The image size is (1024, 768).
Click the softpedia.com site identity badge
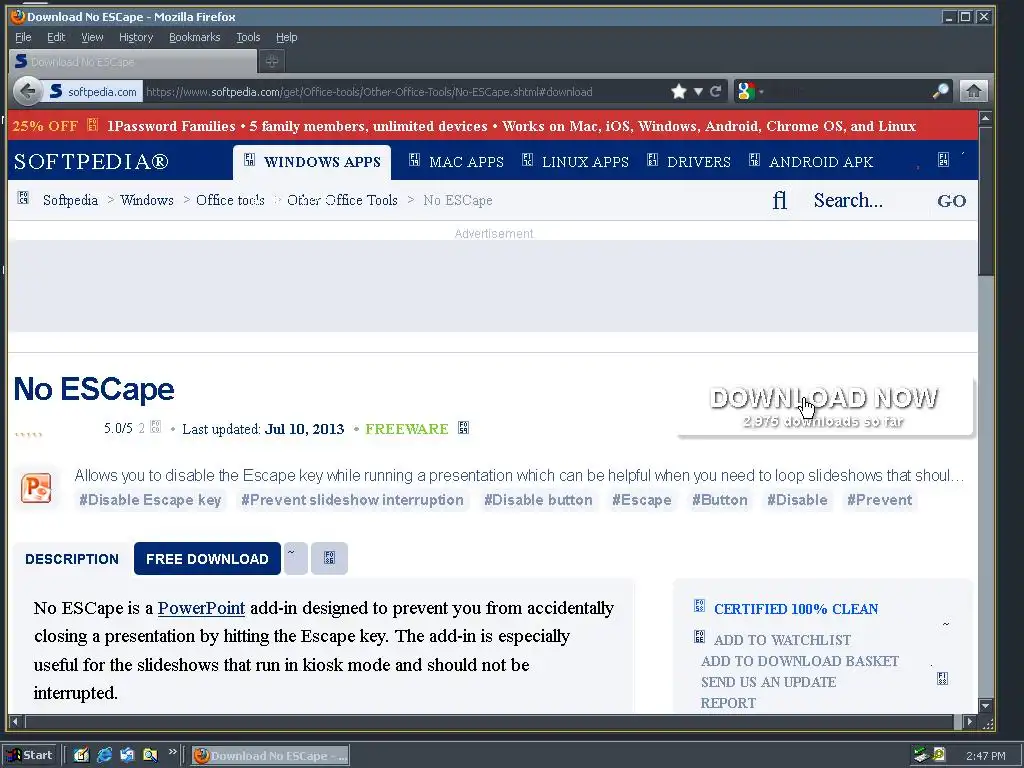point(93,91)
